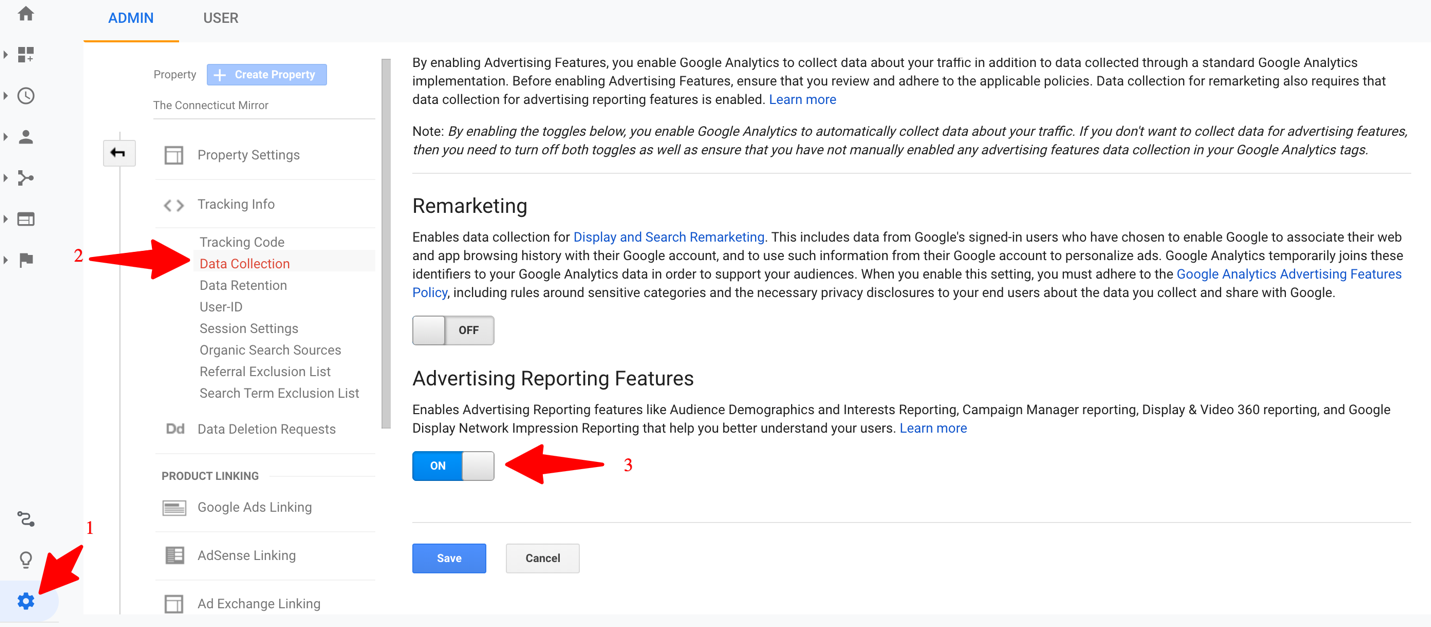Open Ad Exchange Linking menu item
The width and height of the screenshot is (1431, 627).
[x=259, y=604]
